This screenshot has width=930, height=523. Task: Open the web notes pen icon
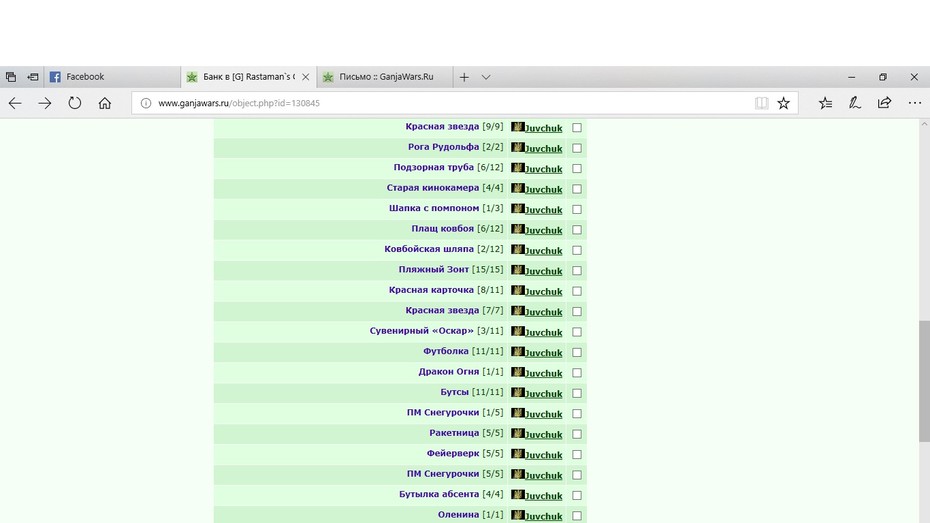click(855, 103)
